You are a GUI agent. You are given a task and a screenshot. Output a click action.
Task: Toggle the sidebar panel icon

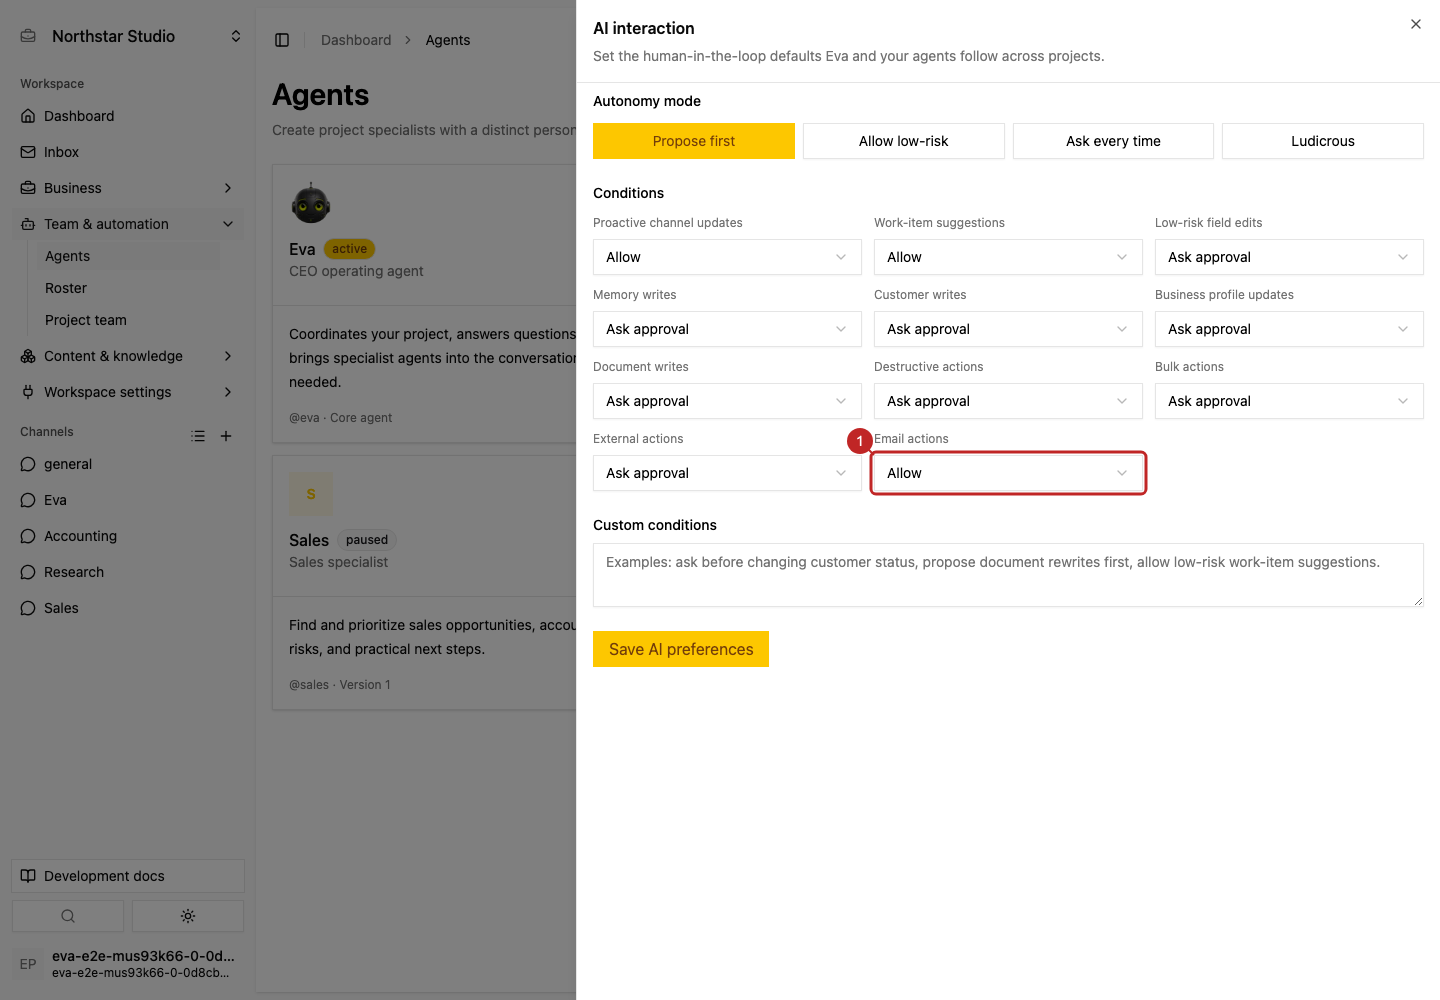pyautogui.click(x=282, y=40)
